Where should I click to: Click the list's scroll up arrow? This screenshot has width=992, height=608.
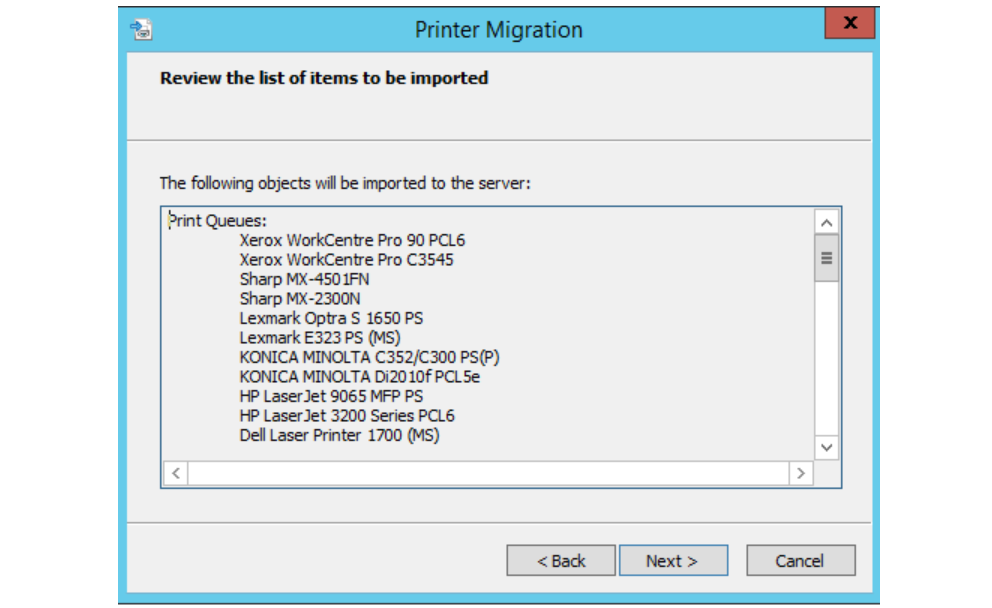pyautogui.click(x=826, y=223)
